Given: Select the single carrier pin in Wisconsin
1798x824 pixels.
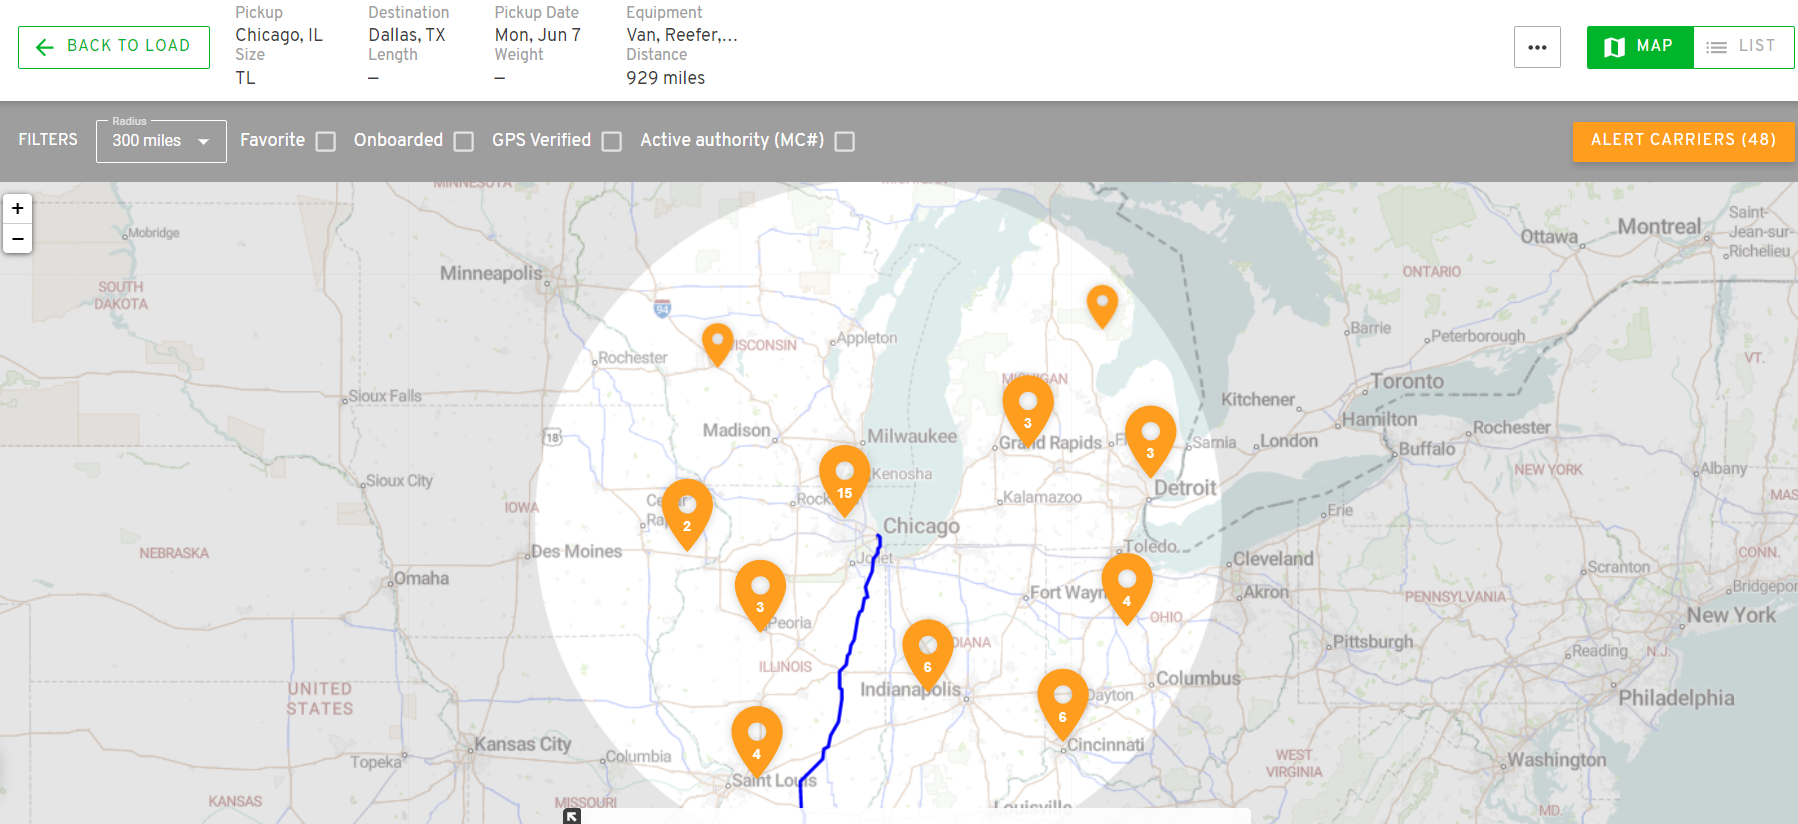Looking at the screenshot, I should tap(718, 344).
